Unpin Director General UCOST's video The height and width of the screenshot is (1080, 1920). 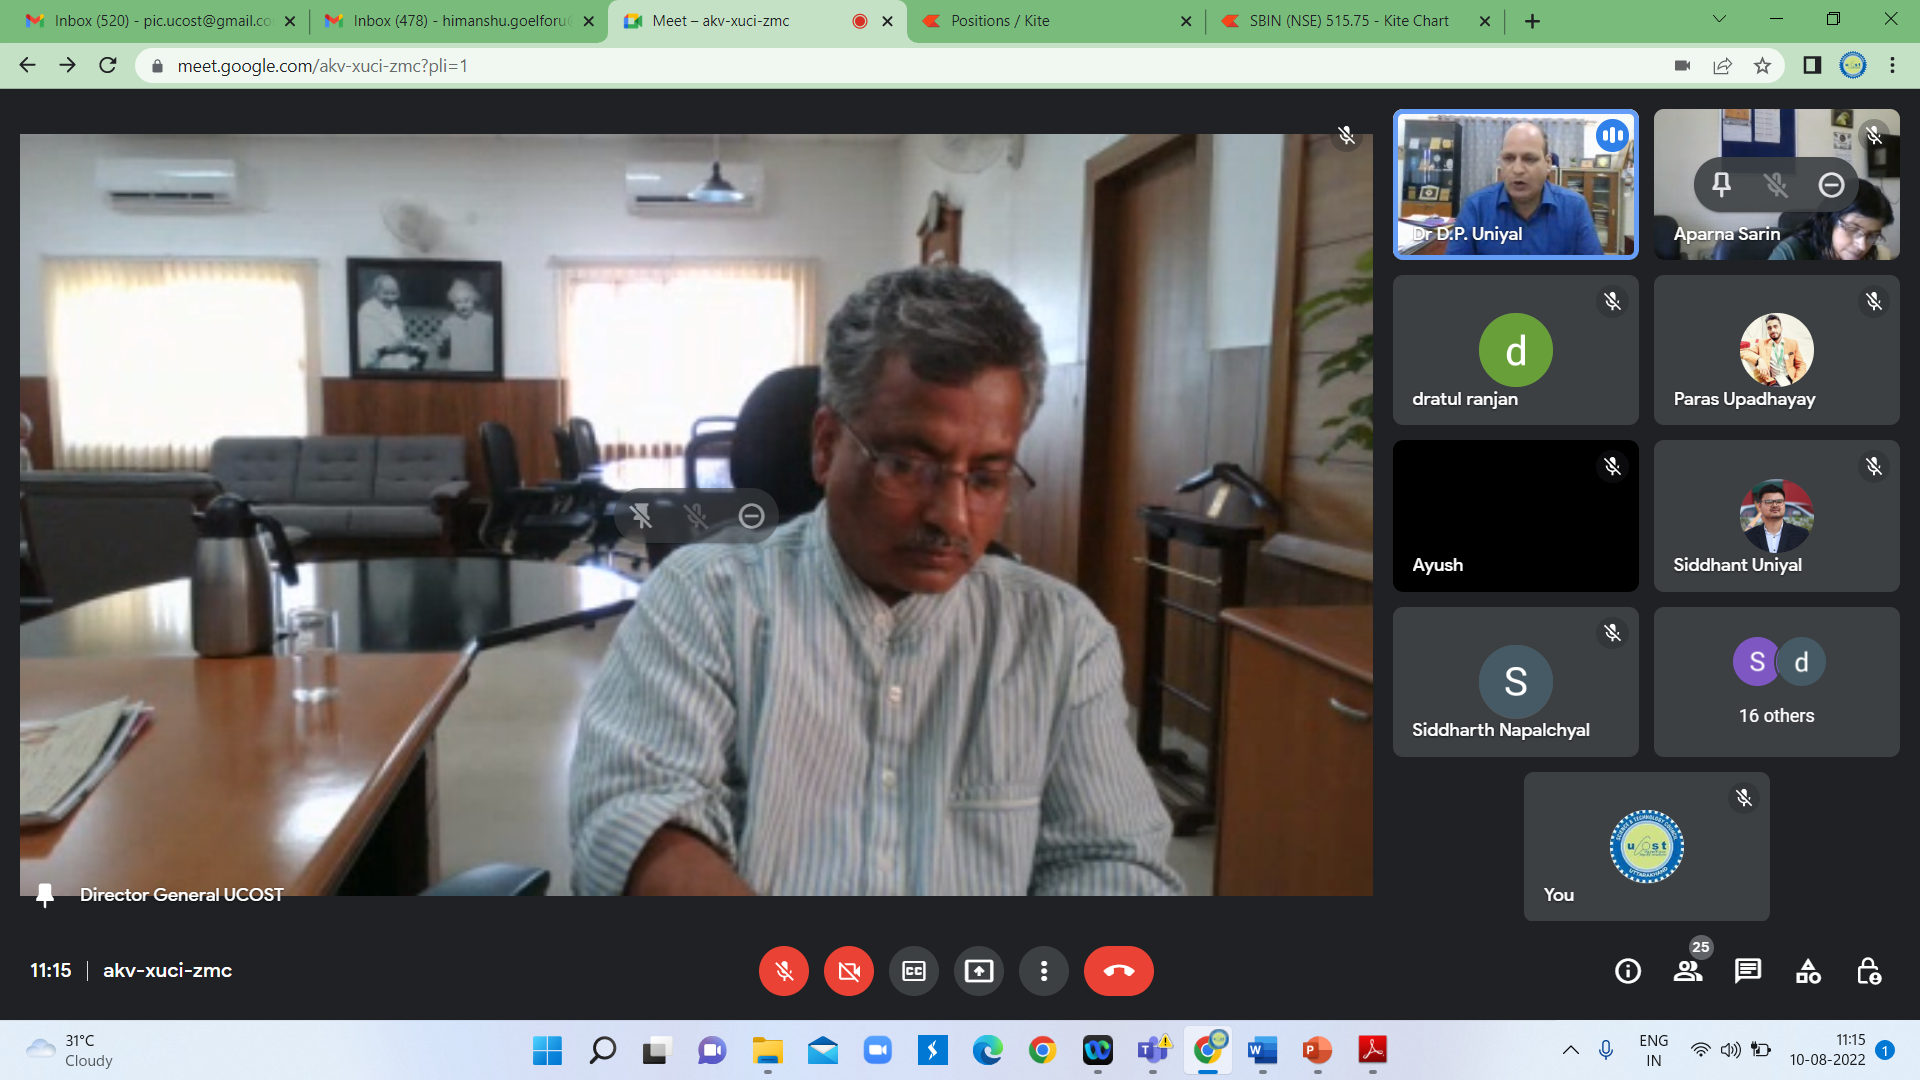[641, 516]
